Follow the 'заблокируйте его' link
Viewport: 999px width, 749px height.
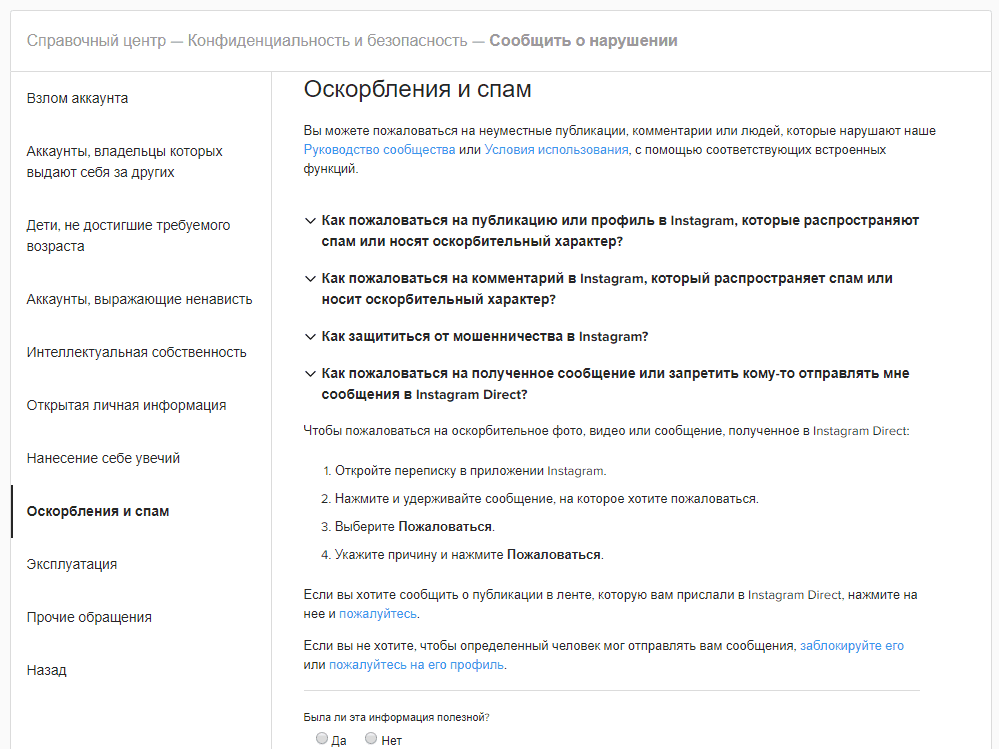pos(852,646)
